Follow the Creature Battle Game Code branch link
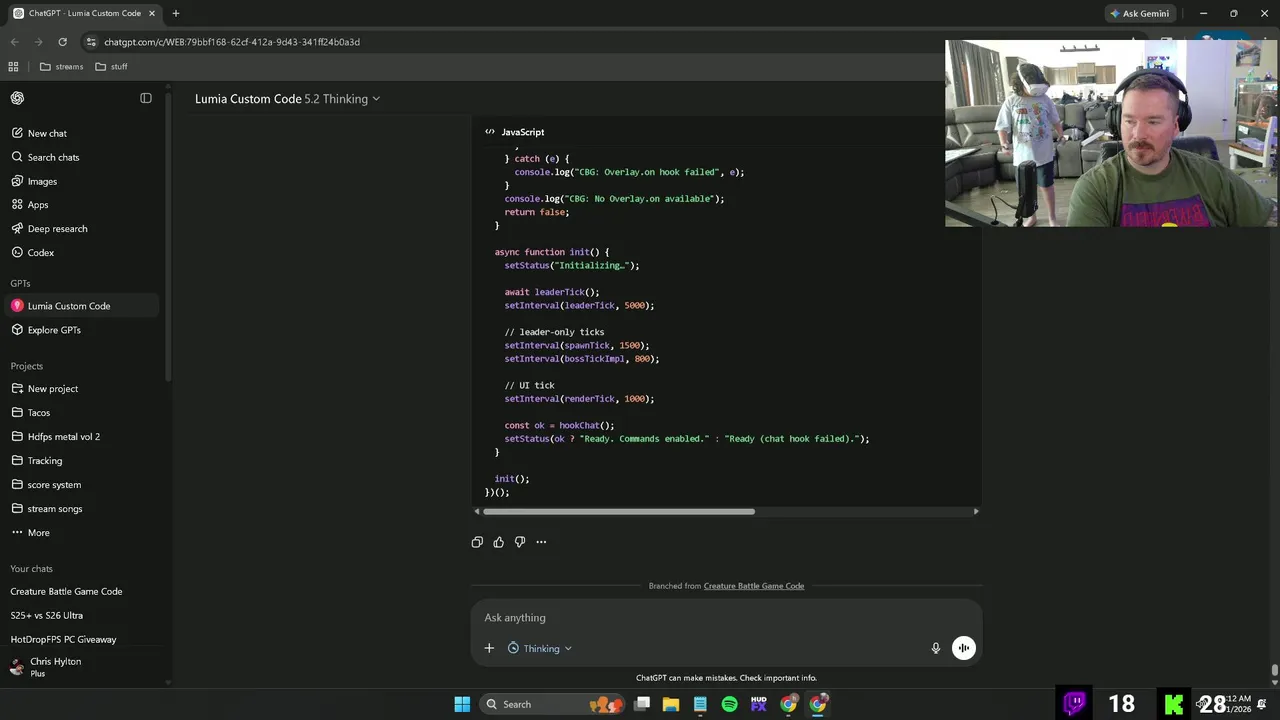 click(753, 586)
